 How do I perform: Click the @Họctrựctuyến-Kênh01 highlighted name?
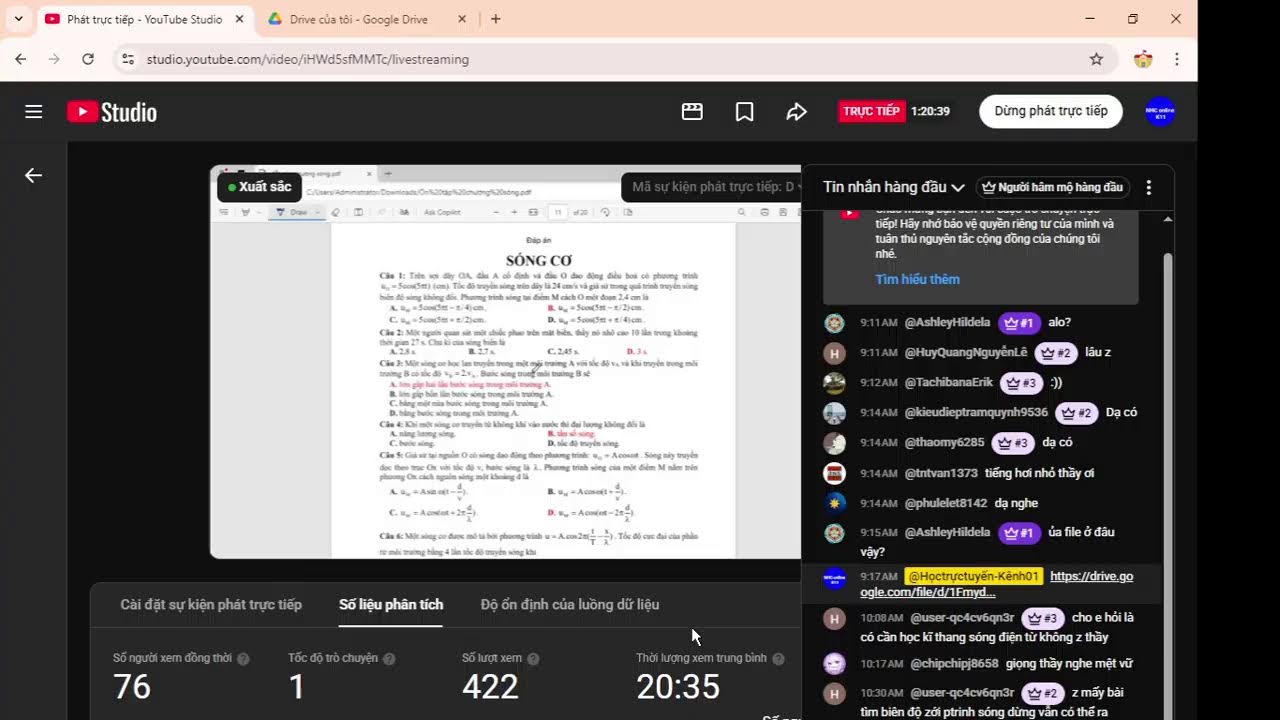point(974,577)
